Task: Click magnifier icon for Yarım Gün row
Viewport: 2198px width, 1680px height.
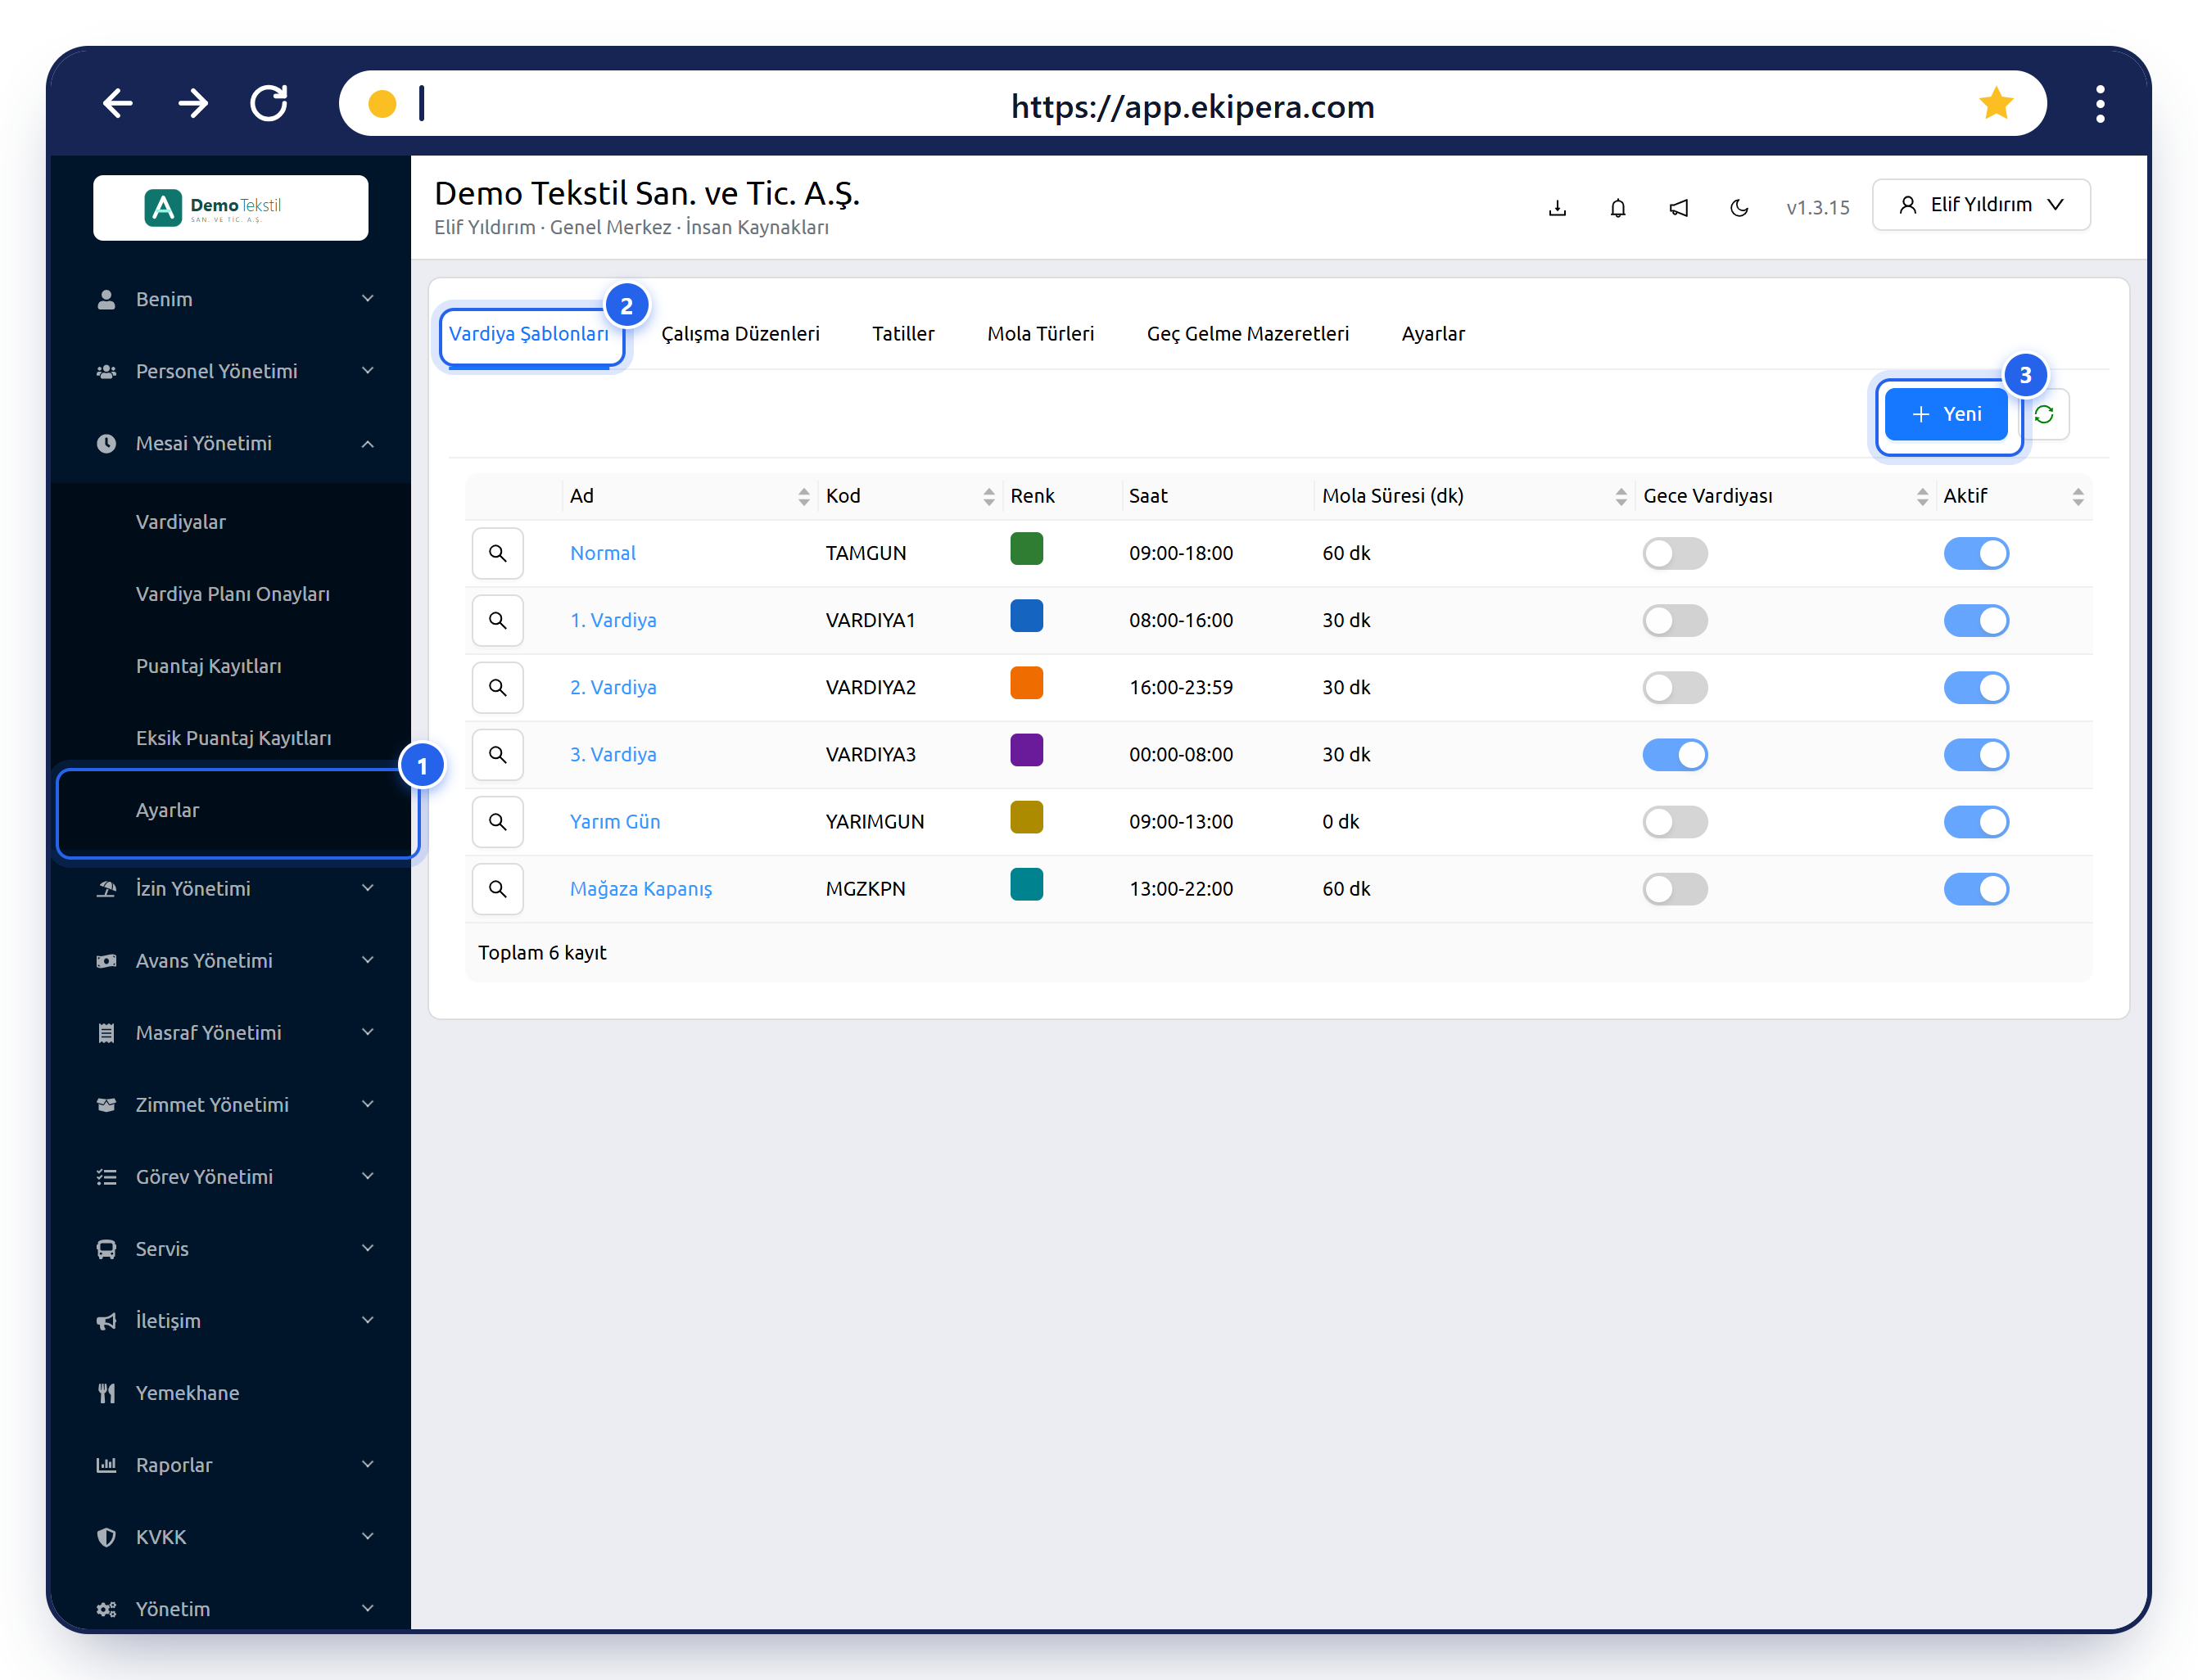Action: click(x=497, y=821)
